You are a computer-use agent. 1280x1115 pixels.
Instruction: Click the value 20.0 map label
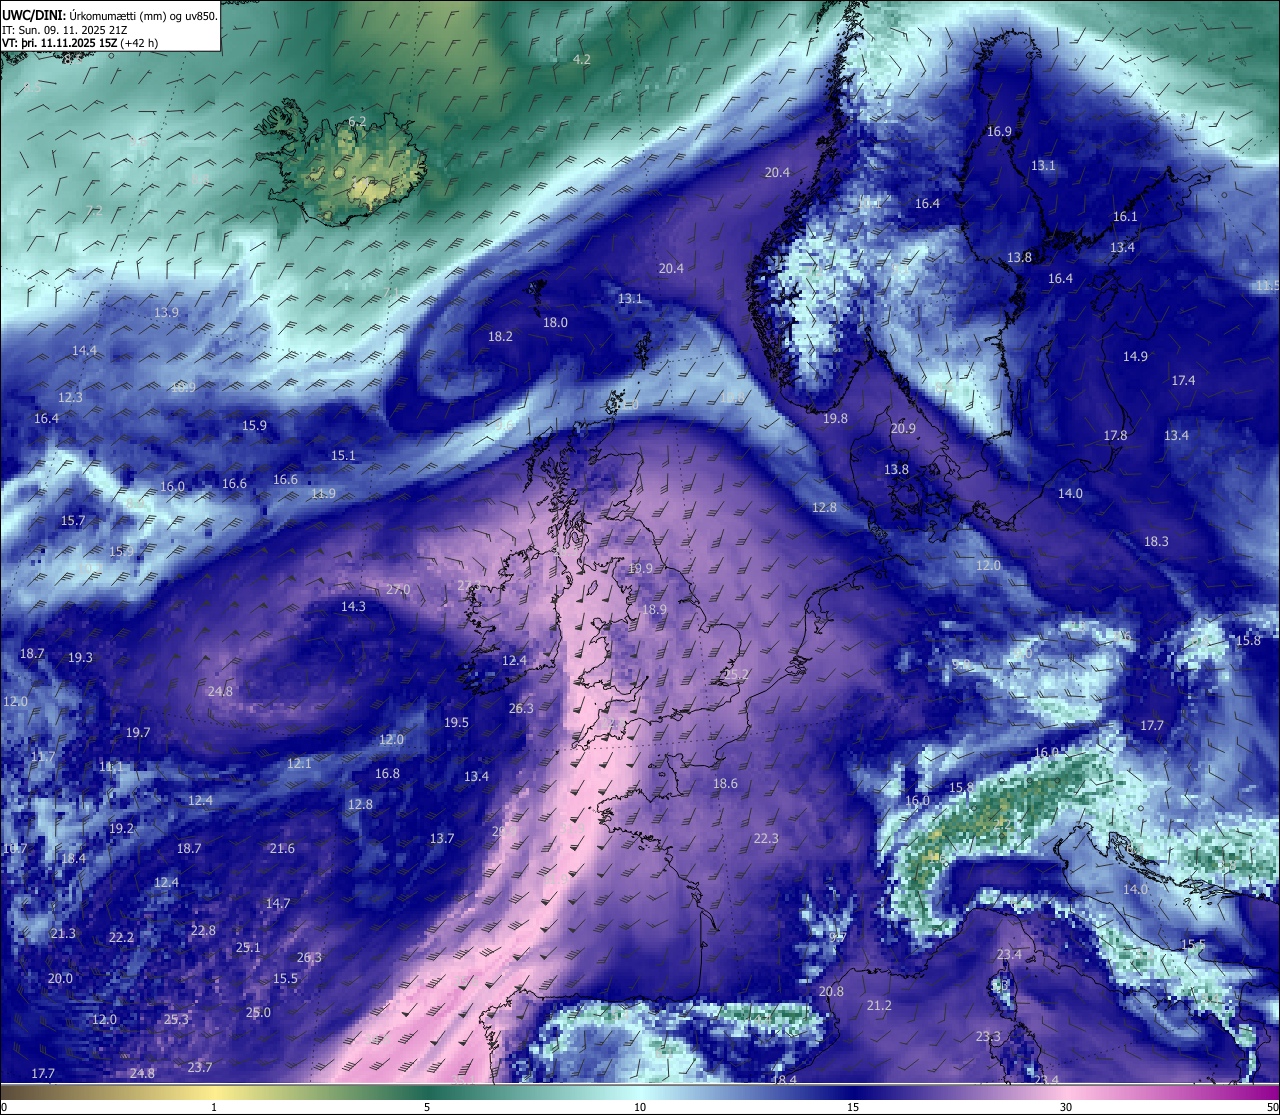pyautogui.click(x=60, y=978)
